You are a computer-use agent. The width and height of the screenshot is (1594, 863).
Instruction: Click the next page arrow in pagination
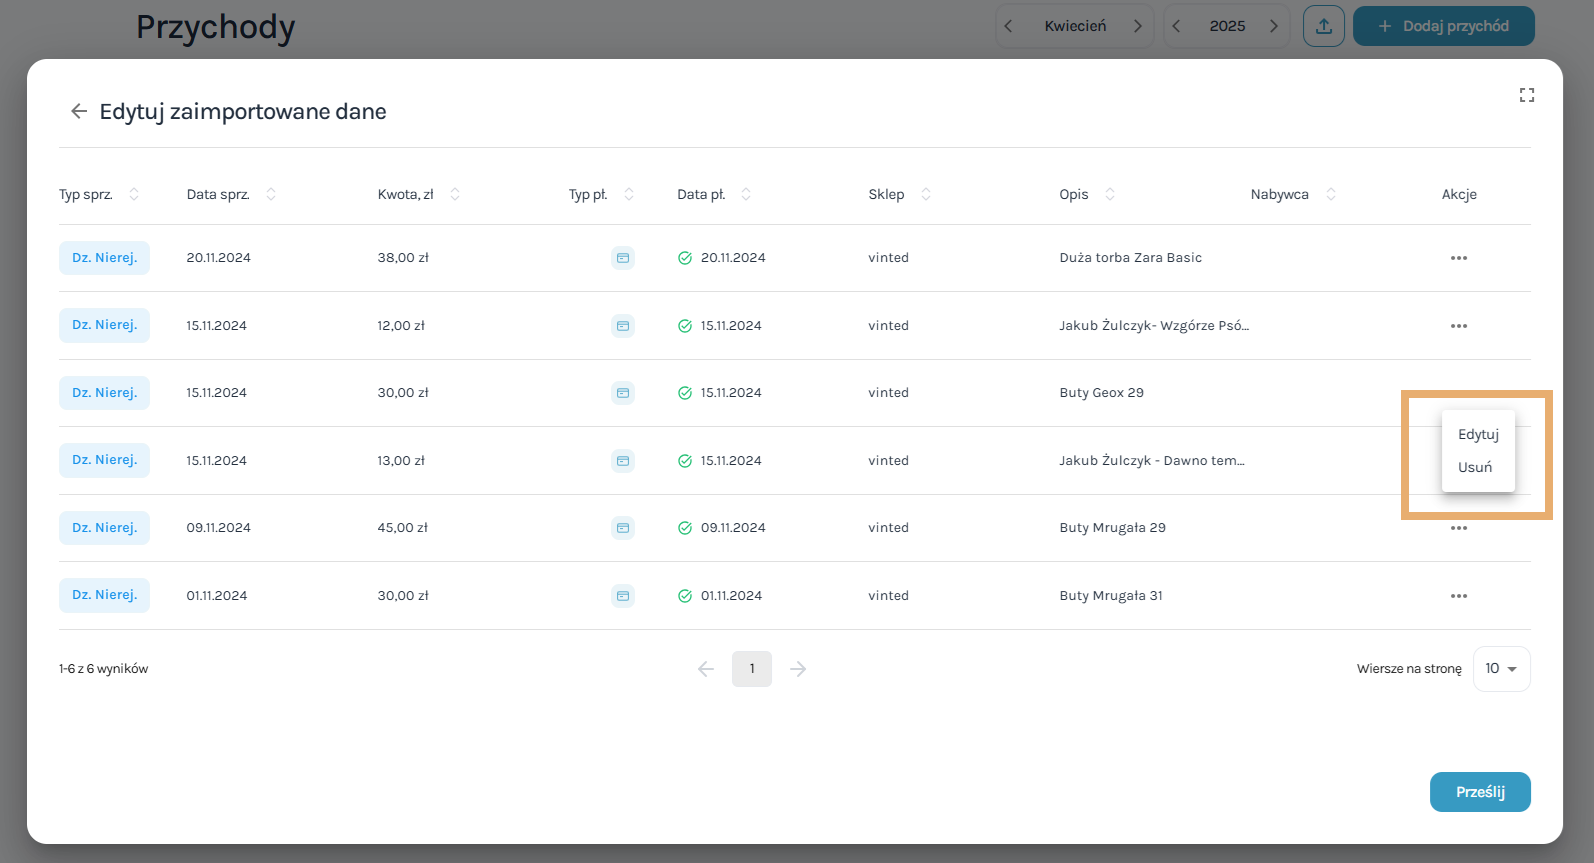tap(798, 669)
